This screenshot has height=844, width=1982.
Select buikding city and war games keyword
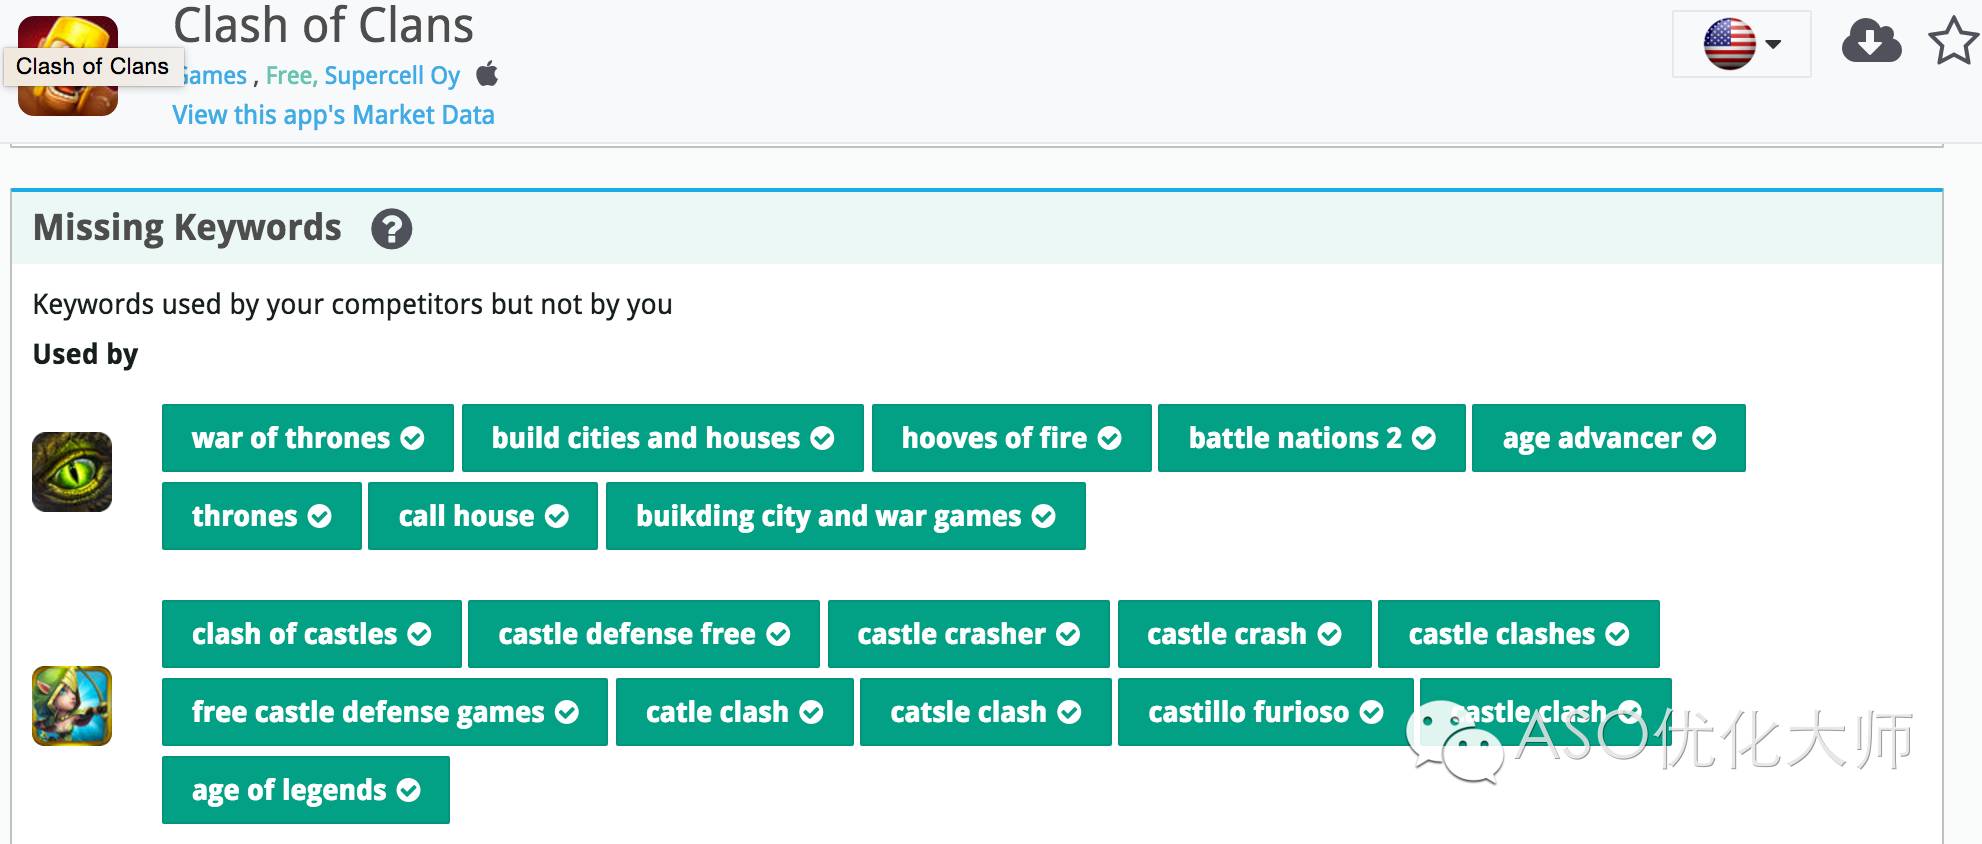(x=846, y=516)
